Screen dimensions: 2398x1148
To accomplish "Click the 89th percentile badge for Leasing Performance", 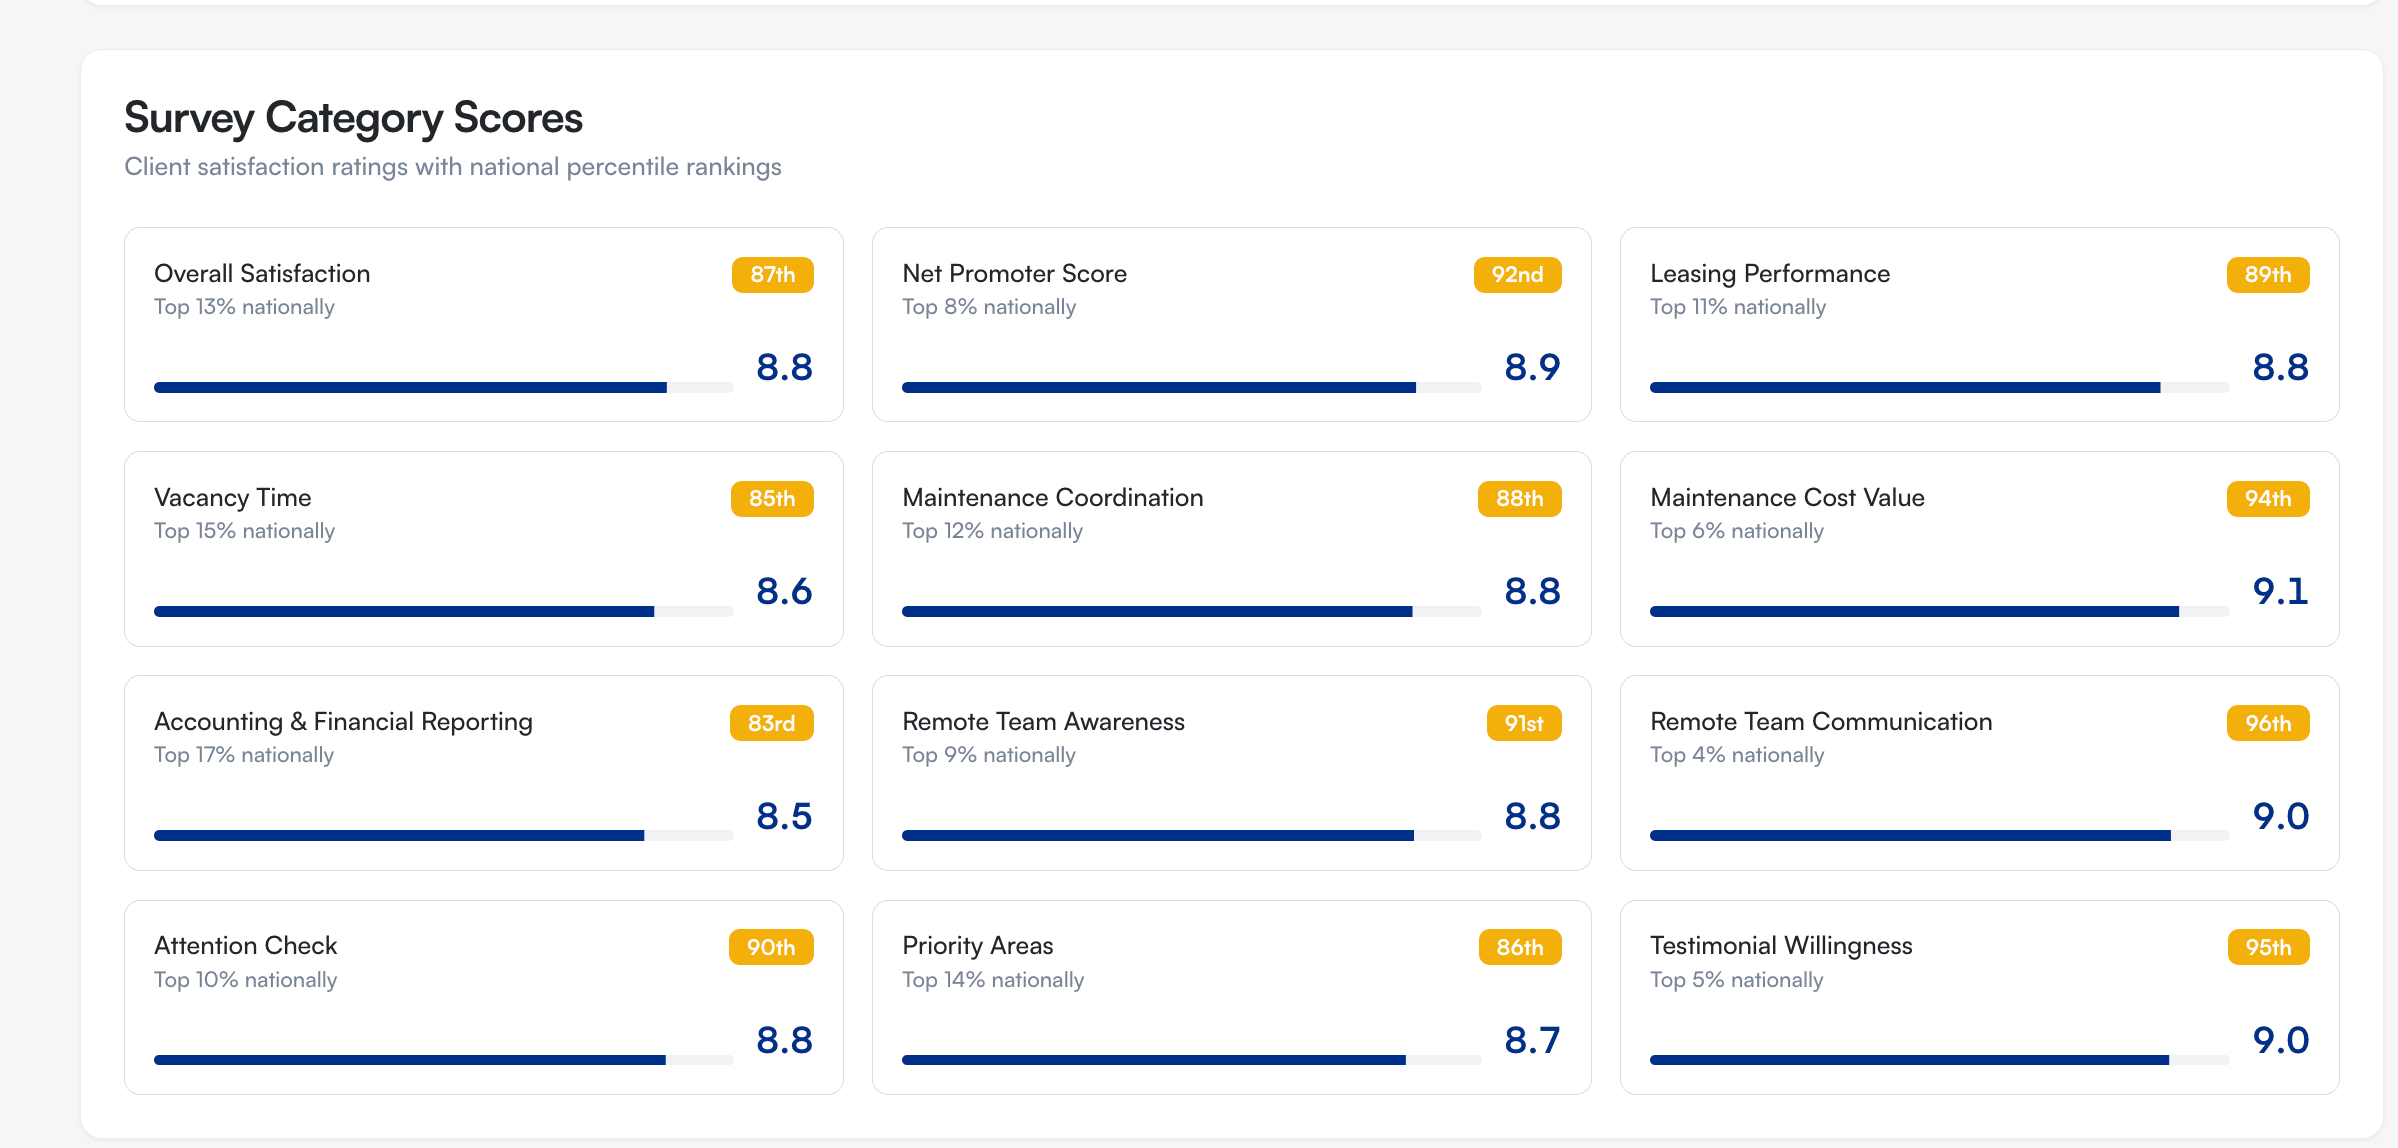I will [2267, 274].
